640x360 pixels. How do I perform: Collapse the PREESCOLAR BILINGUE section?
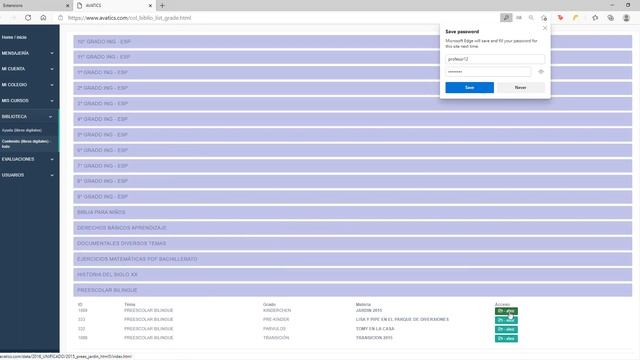pyautogui.click(x=353, y=290)
